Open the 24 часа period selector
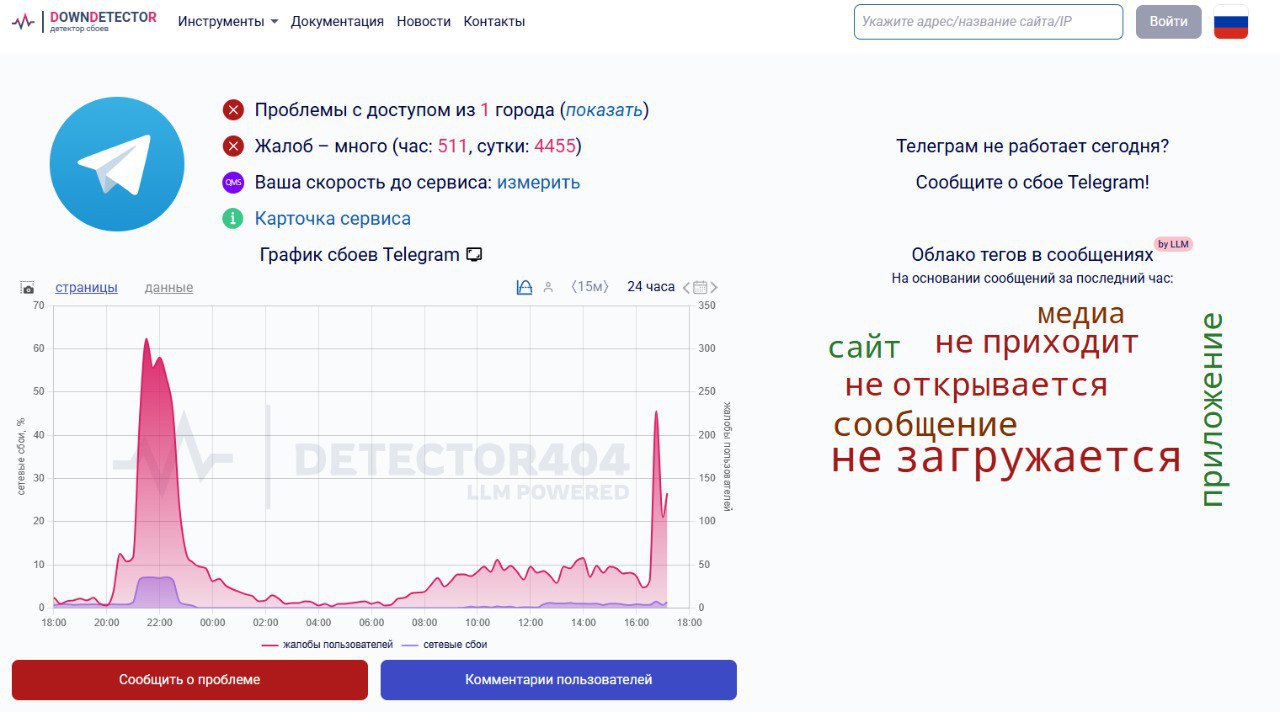 coord(650,287)
